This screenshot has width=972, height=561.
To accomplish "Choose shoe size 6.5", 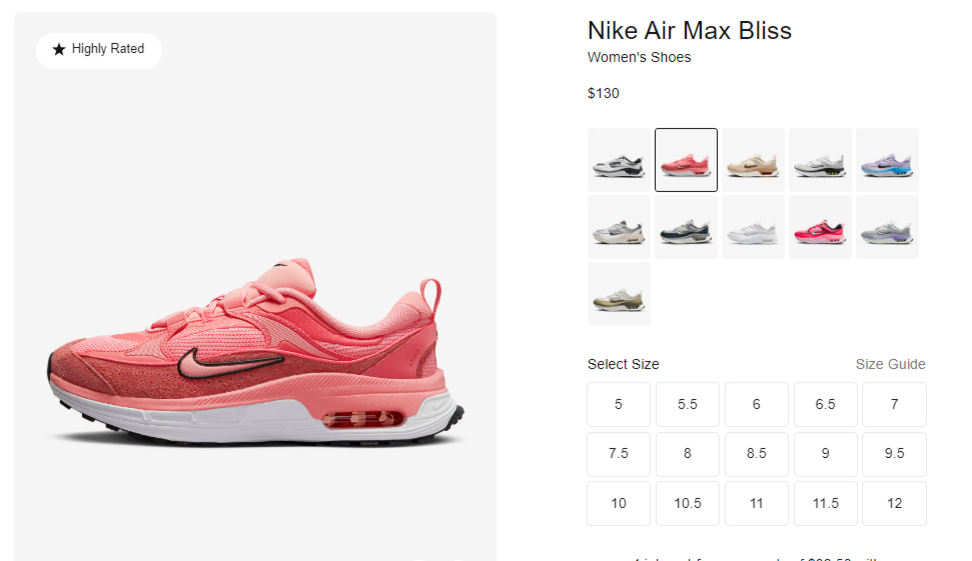I will pos(826,404).
